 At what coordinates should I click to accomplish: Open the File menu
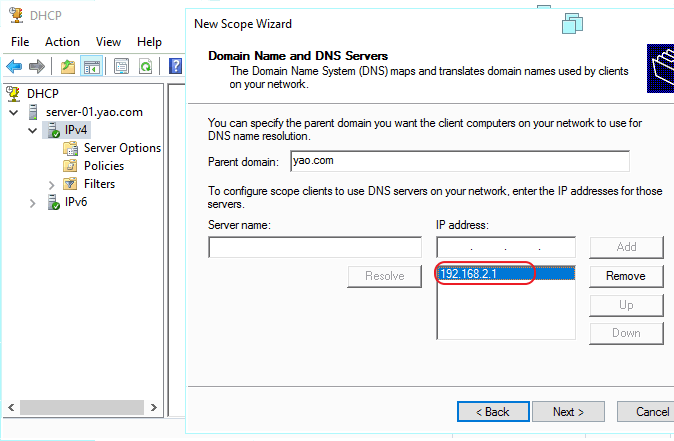20,42
